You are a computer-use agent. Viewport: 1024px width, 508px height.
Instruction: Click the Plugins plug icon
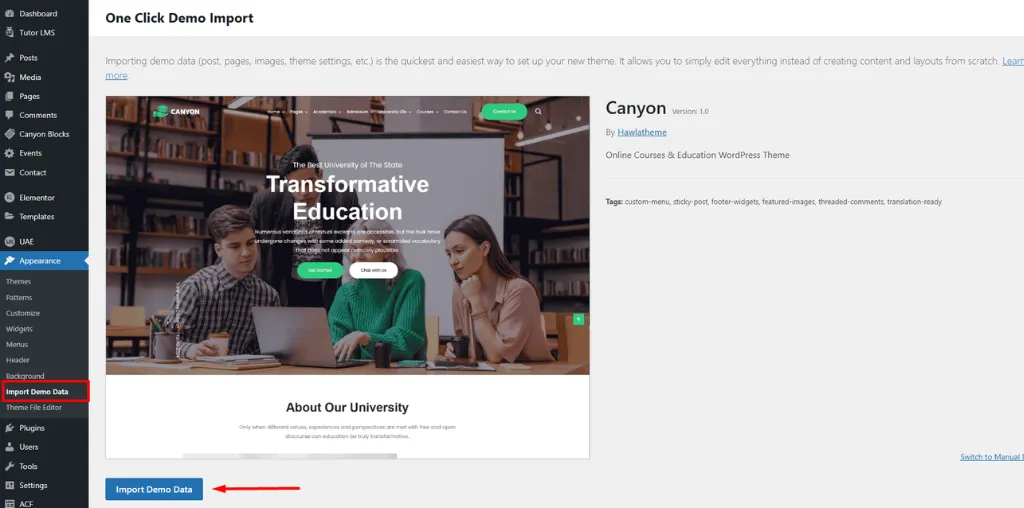tap(9, 428)
